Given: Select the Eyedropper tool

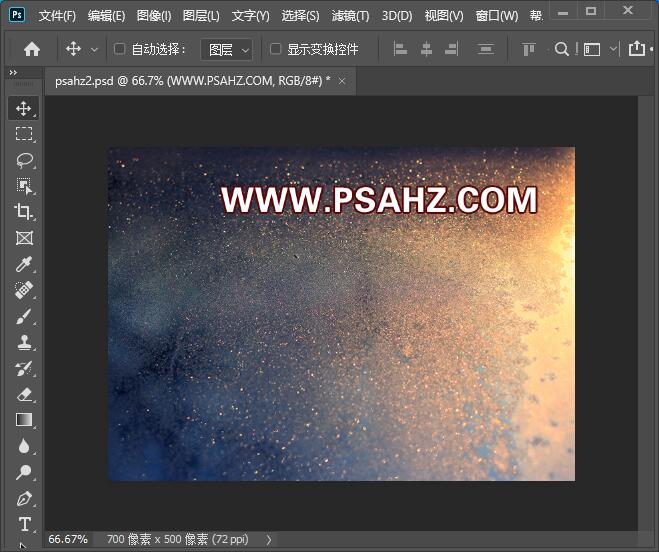Looking at the screenshot, I should pyautogui.click(x=24, y=264).
